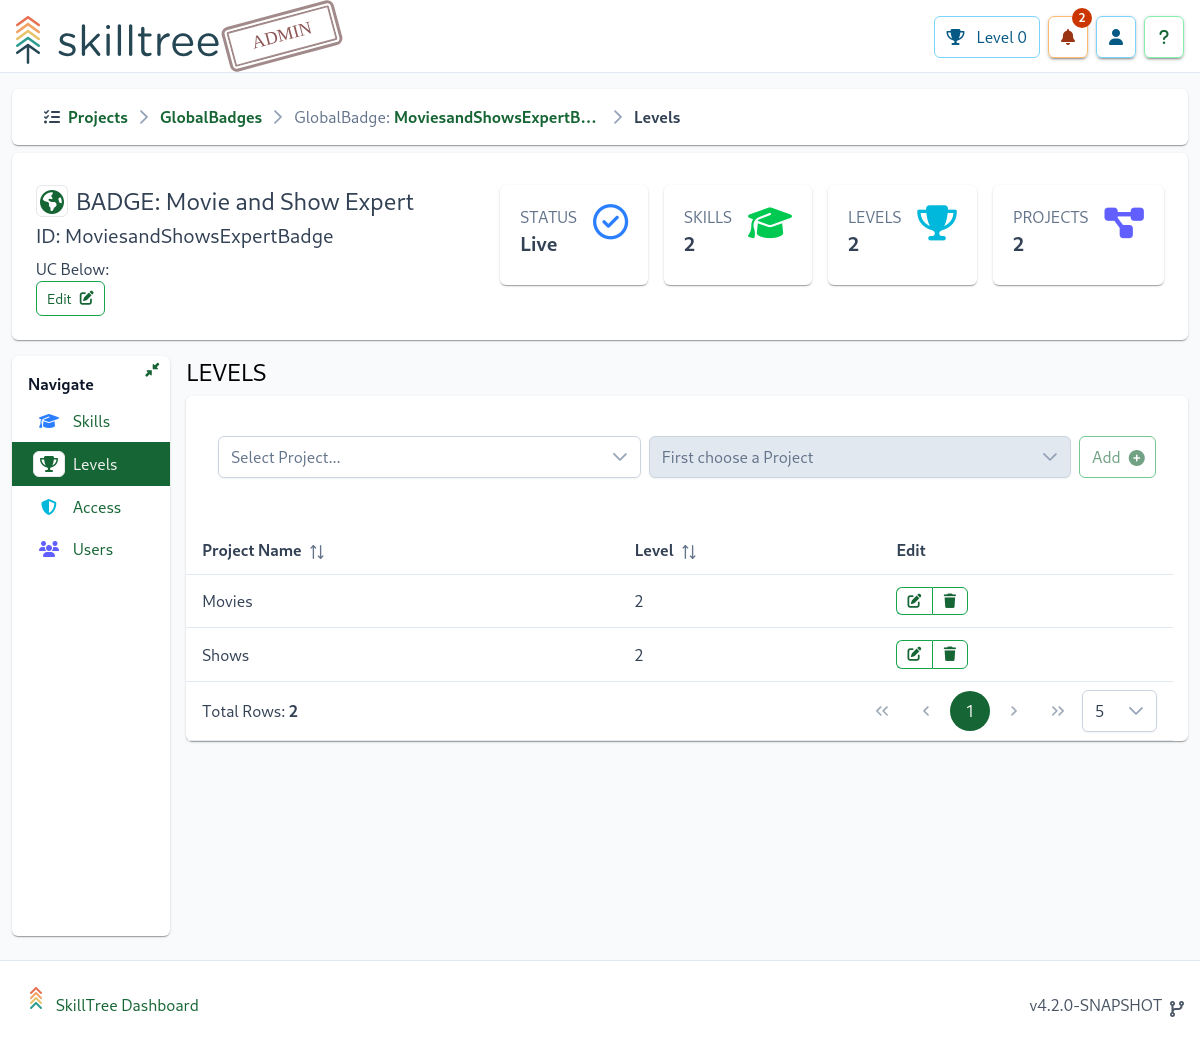Sort the table by Project Name
The image size is (1200, 1041).
click(317, 551)
